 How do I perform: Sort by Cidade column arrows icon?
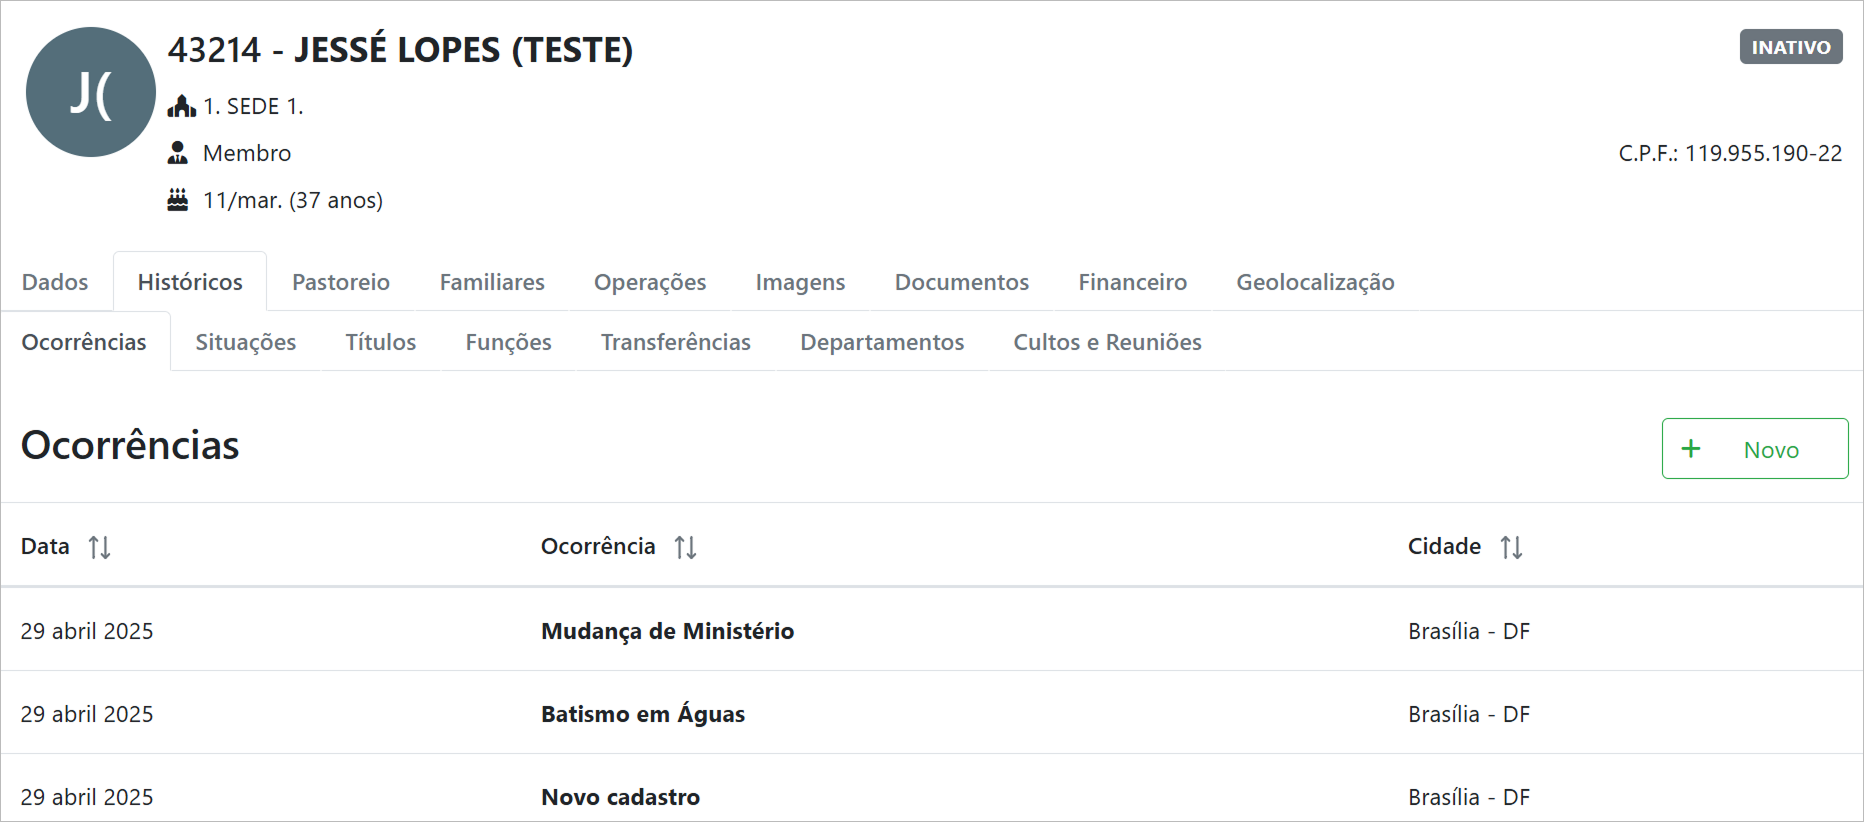pos(1511,547)
